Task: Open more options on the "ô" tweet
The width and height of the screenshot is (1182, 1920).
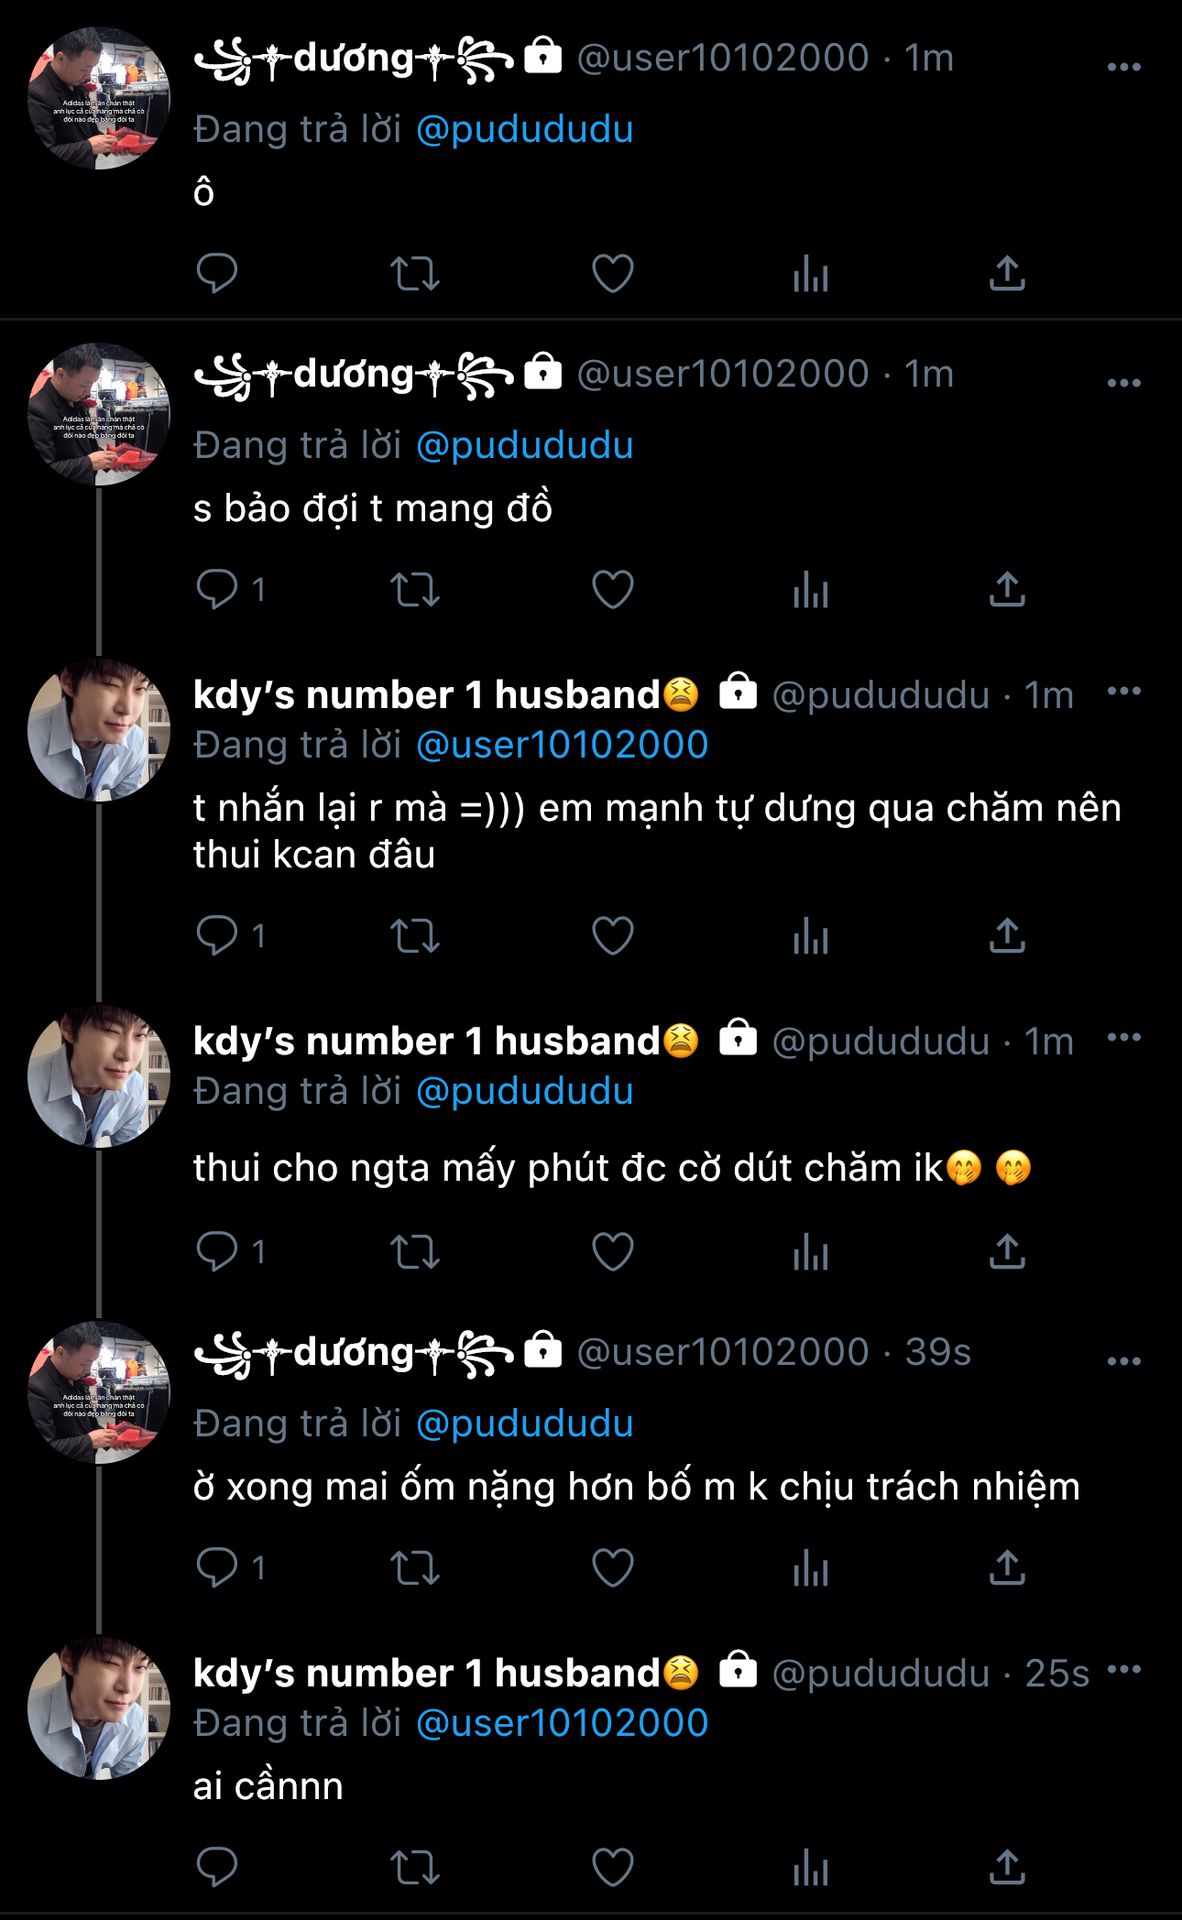Action: [x=1124, y=67]
